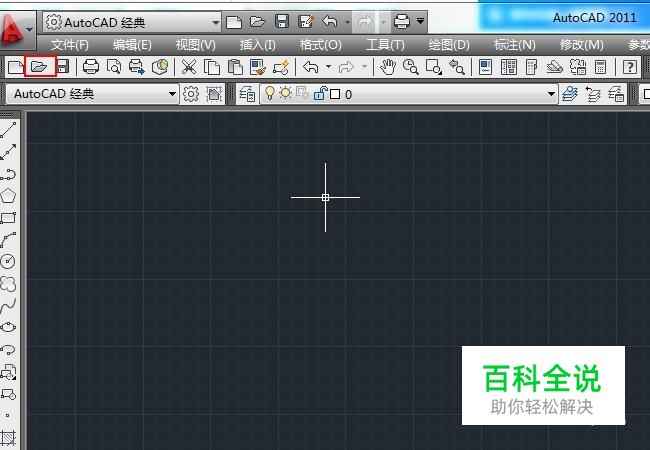This screenshot has width=650, height=450.
Task: Select the Arc draw tool
Action: click(8, 240)
